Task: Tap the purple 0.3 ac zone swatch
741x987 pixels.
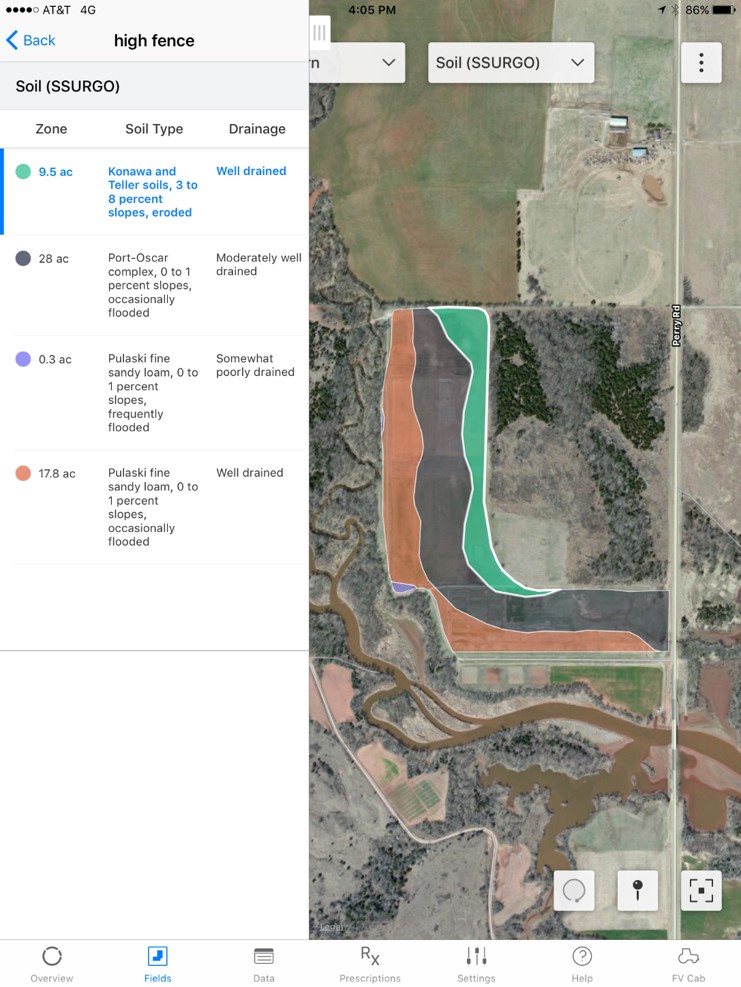Action: pos(23,359)
